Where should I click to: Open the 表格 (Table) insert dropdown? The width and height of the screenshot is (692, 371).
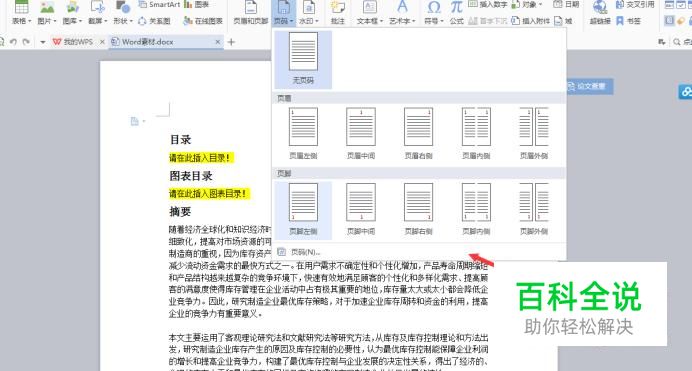[x=21, y=13]
